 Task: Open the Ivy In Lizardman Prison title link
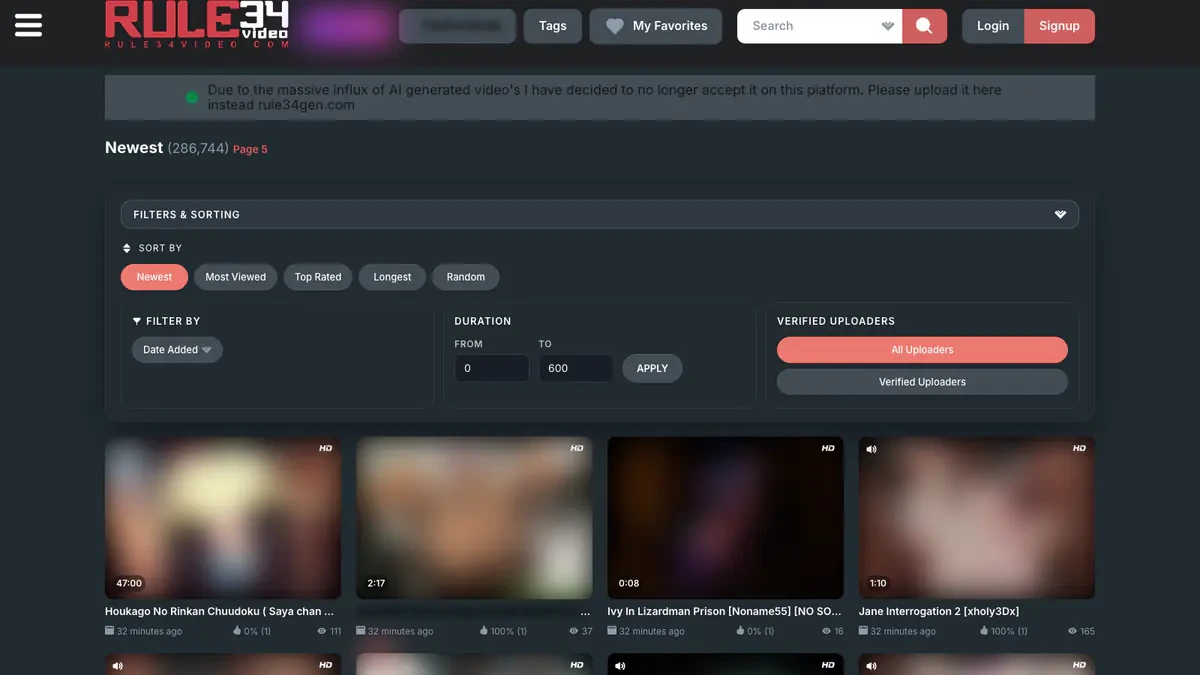[725, 611]
